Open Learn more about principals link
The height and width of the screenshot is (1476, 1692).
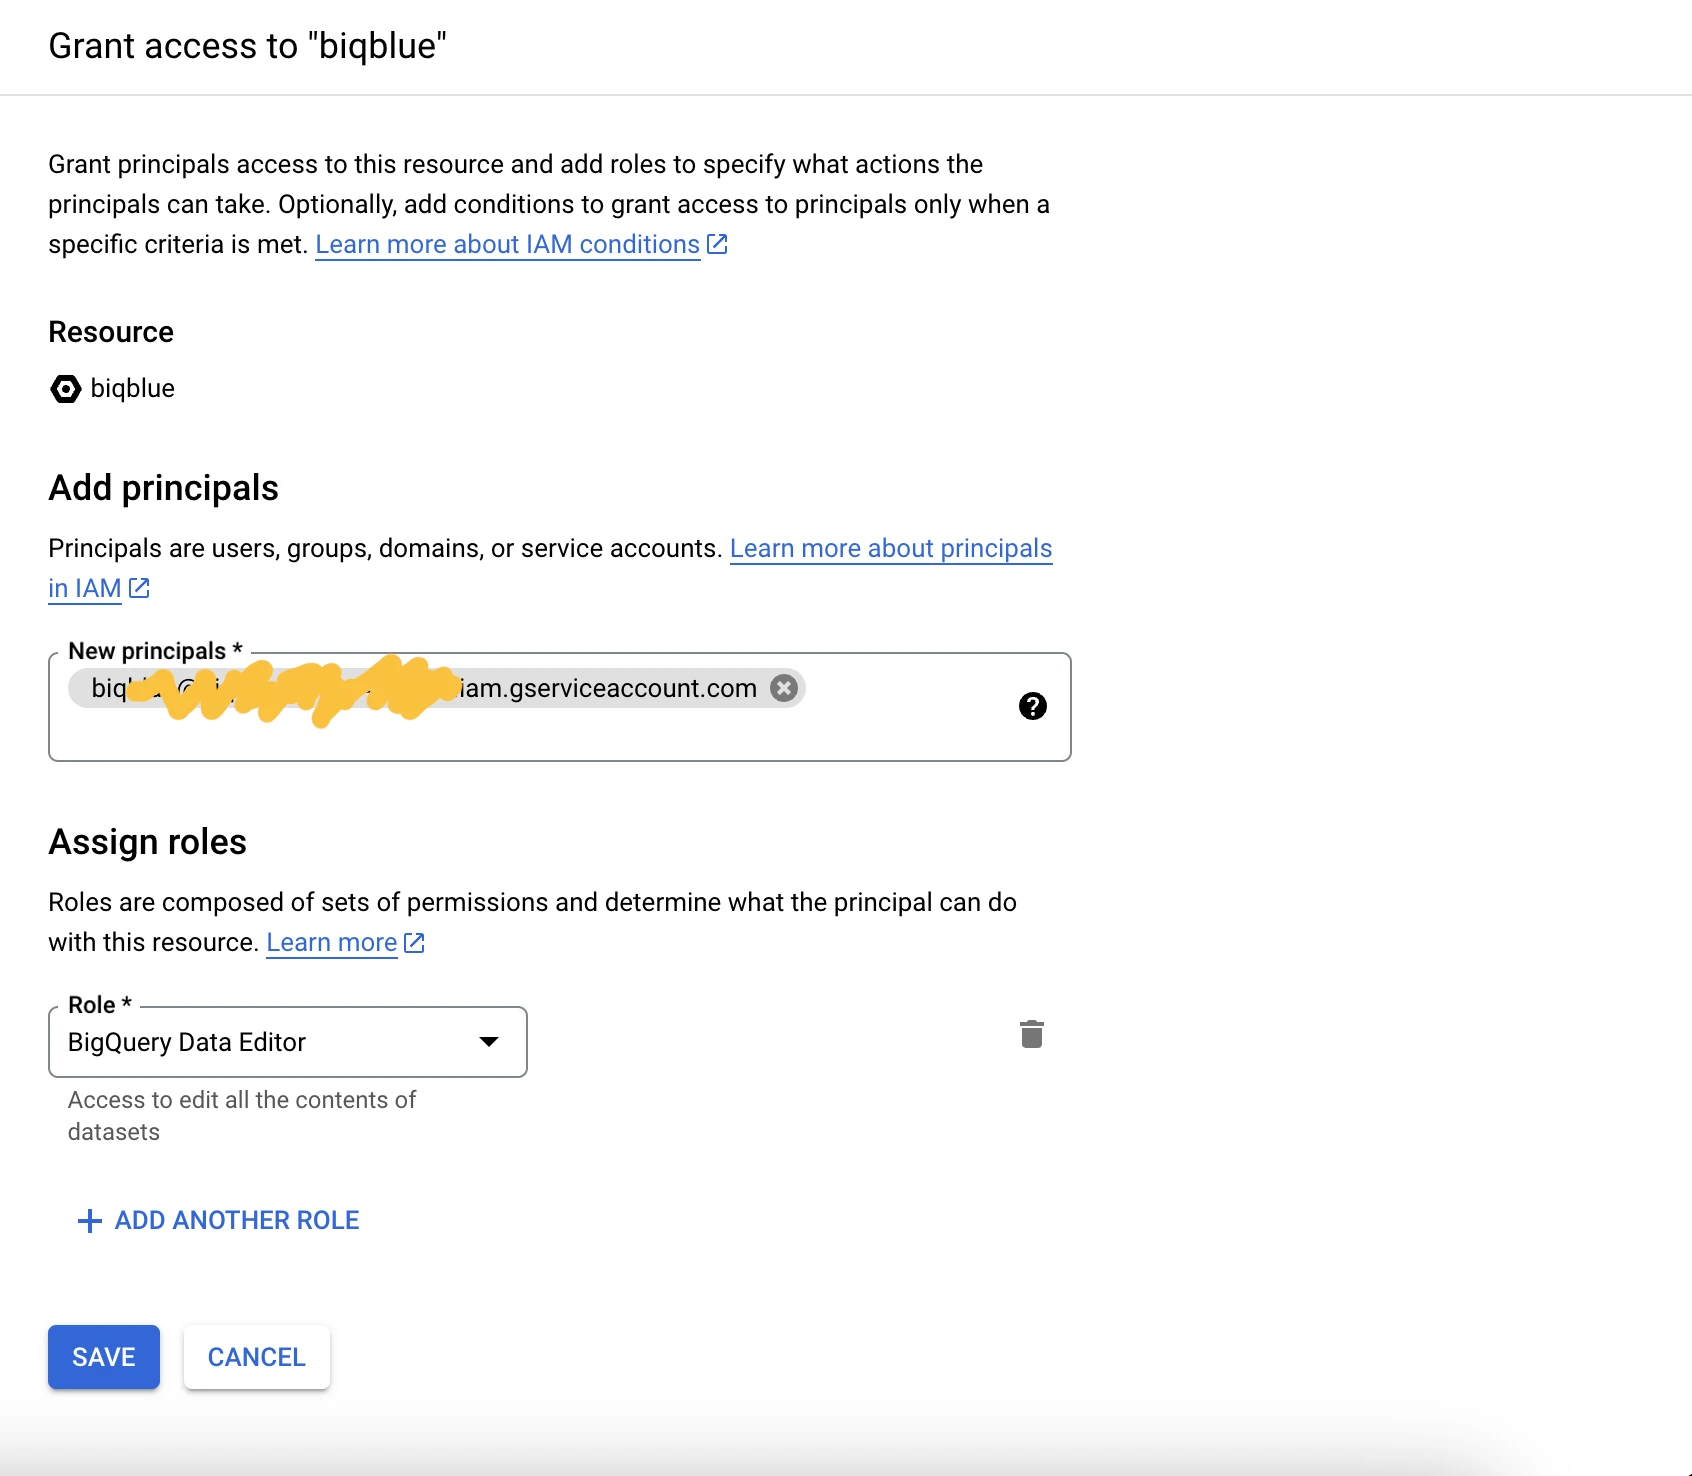click(891, 548)
